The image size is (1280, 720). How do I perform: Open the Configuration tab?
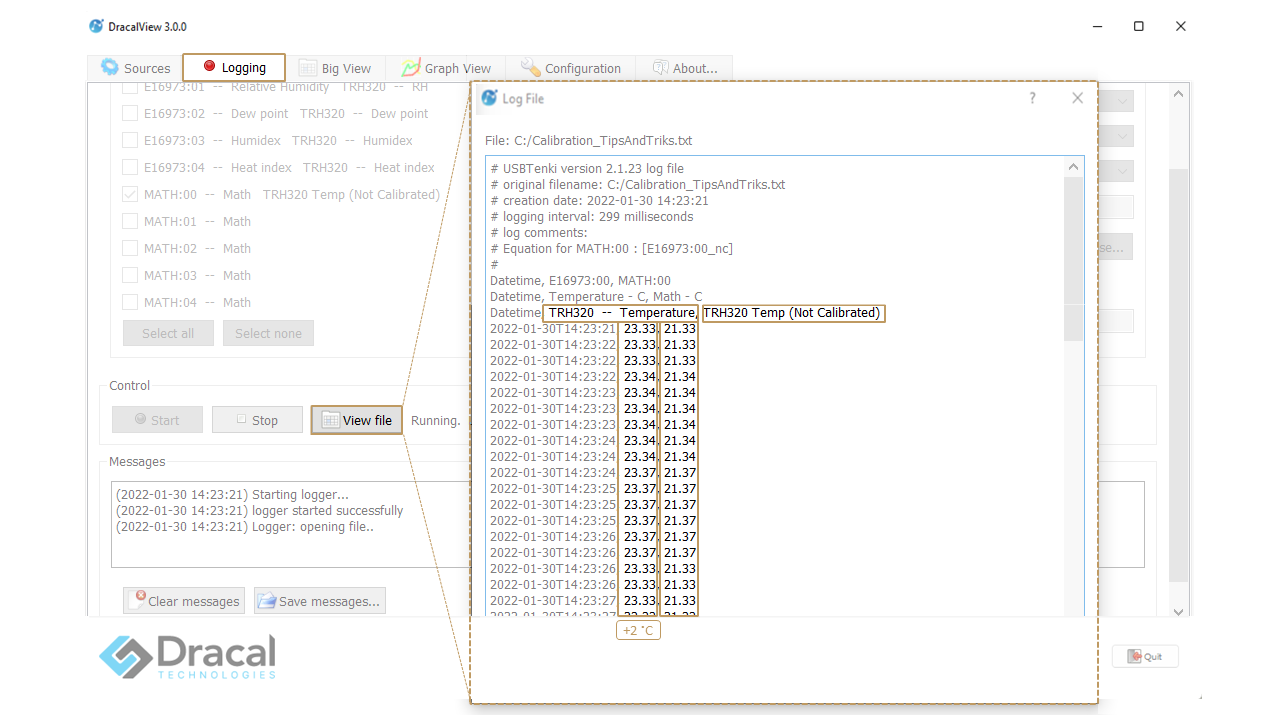click(570, 68)
